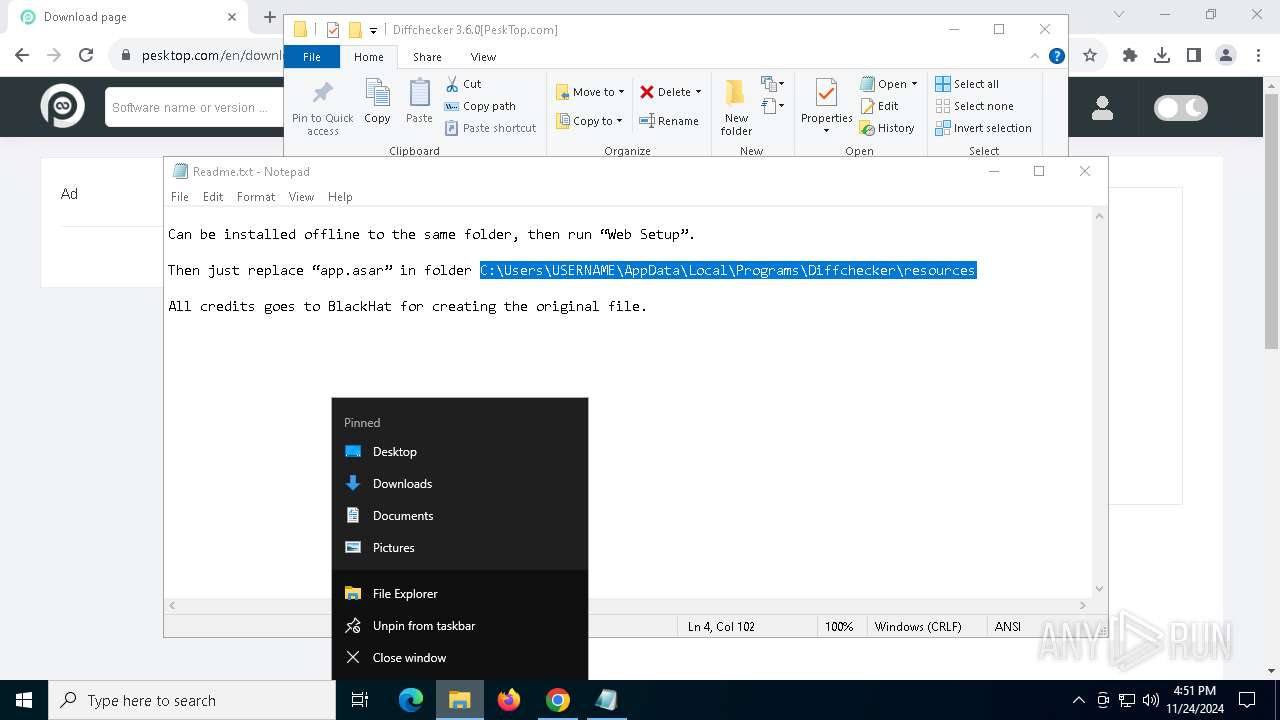This screenshot has width=1280, height=720.
Task: Select Documents in the jump list
Action: [460, 516]
